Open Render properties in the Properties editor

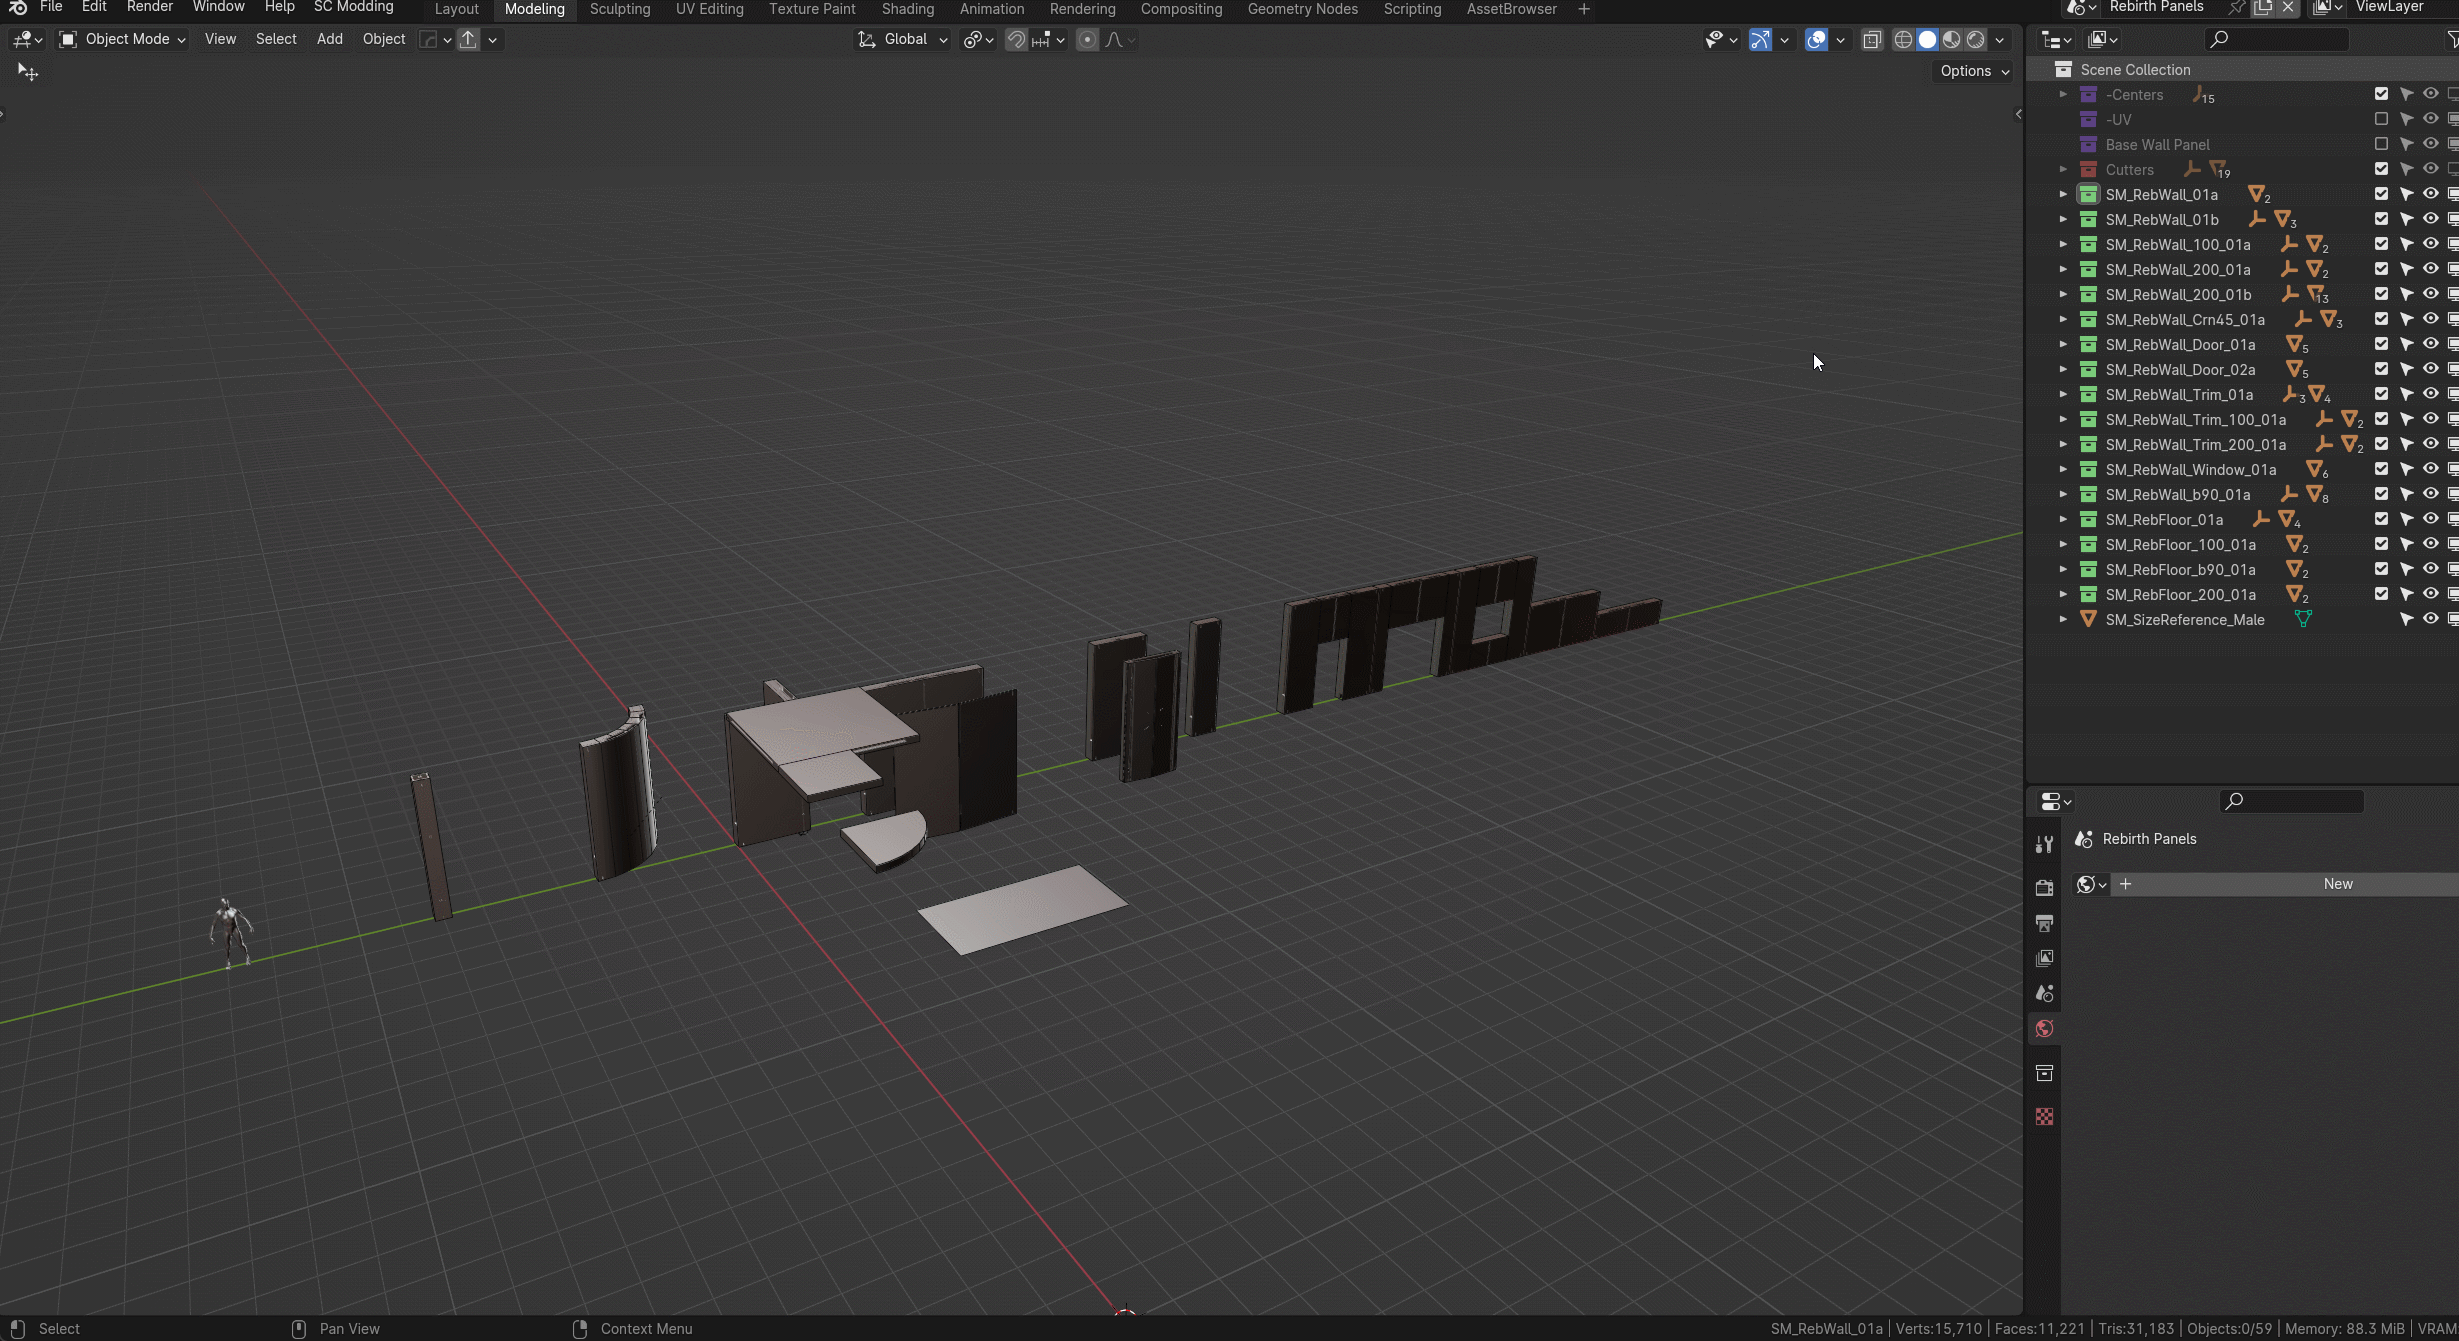pos(2044,887)
